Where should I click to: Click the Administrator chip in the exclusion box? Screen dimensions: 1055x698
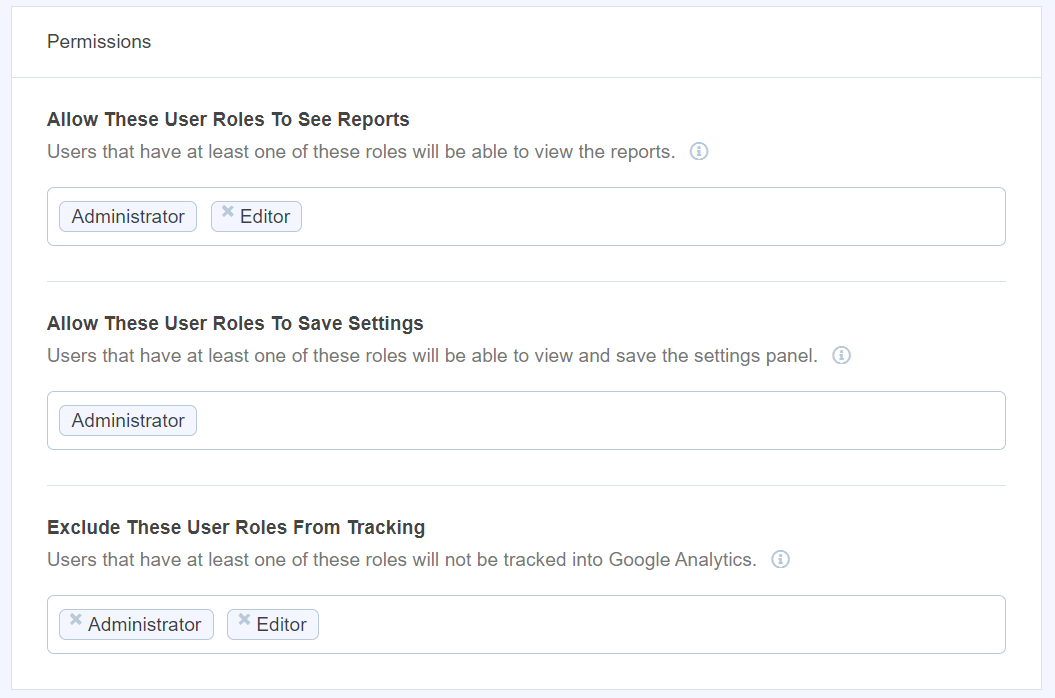pos(136,624)
